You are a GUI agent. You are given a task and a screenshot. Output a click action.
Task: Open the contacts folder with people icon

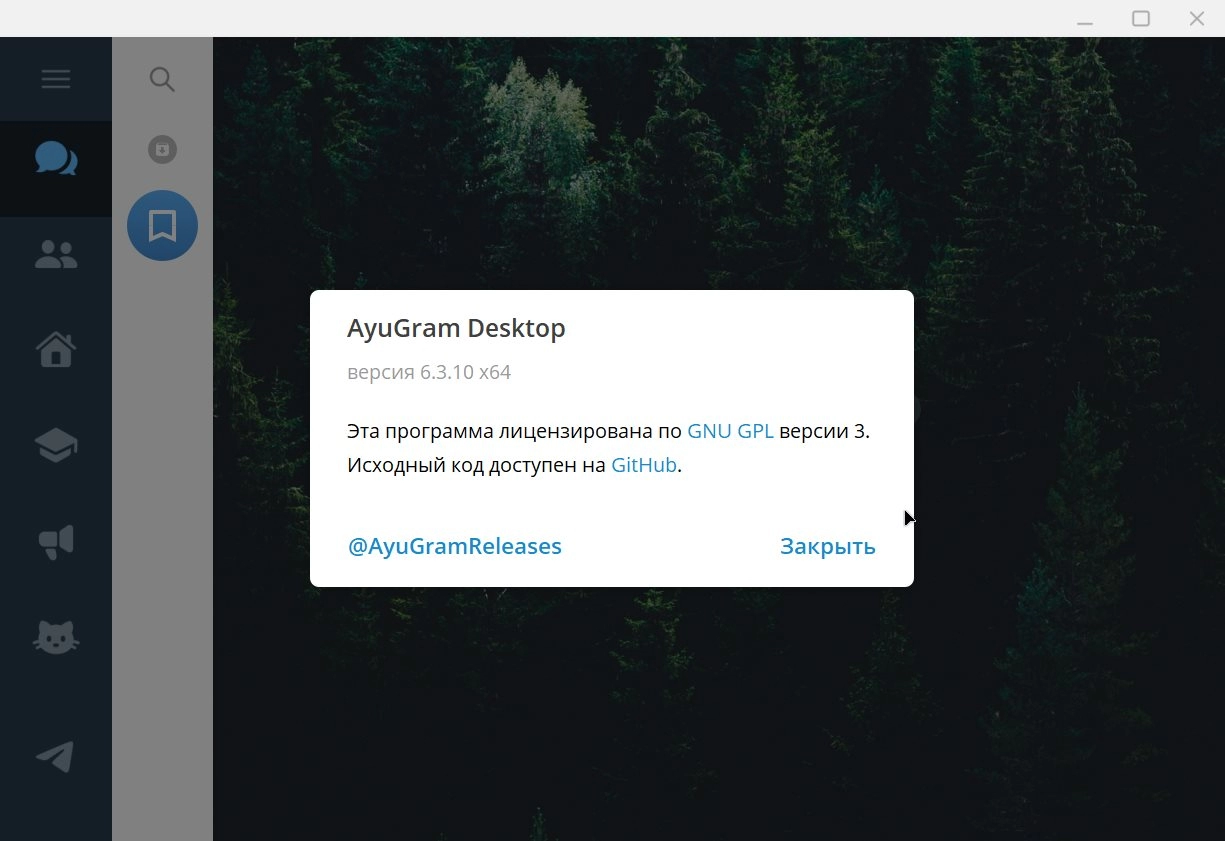pos(56,255)
